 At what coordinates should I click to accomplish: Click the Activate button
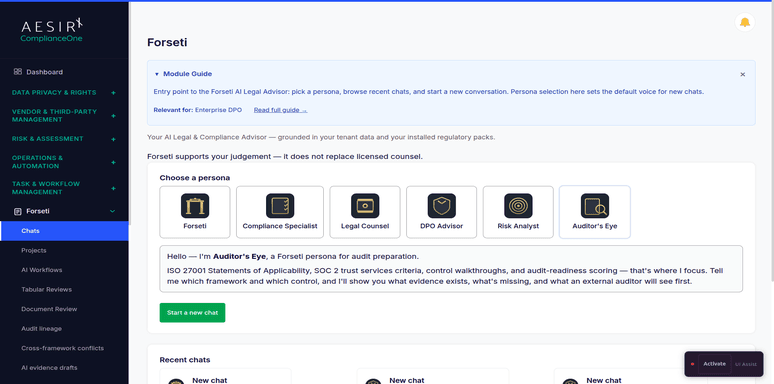coord(714,364)
